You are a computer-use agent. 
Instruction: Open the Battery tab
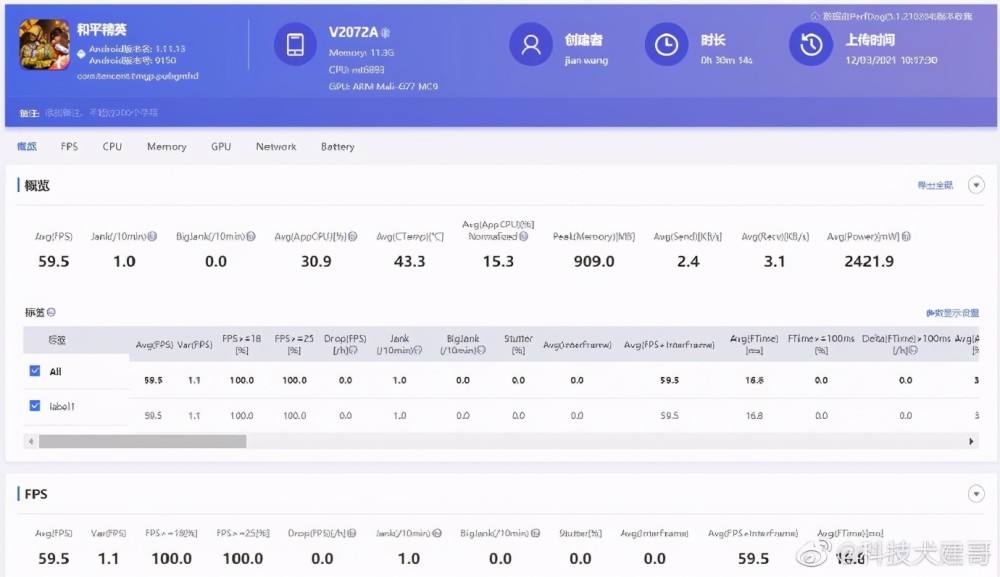337,147
